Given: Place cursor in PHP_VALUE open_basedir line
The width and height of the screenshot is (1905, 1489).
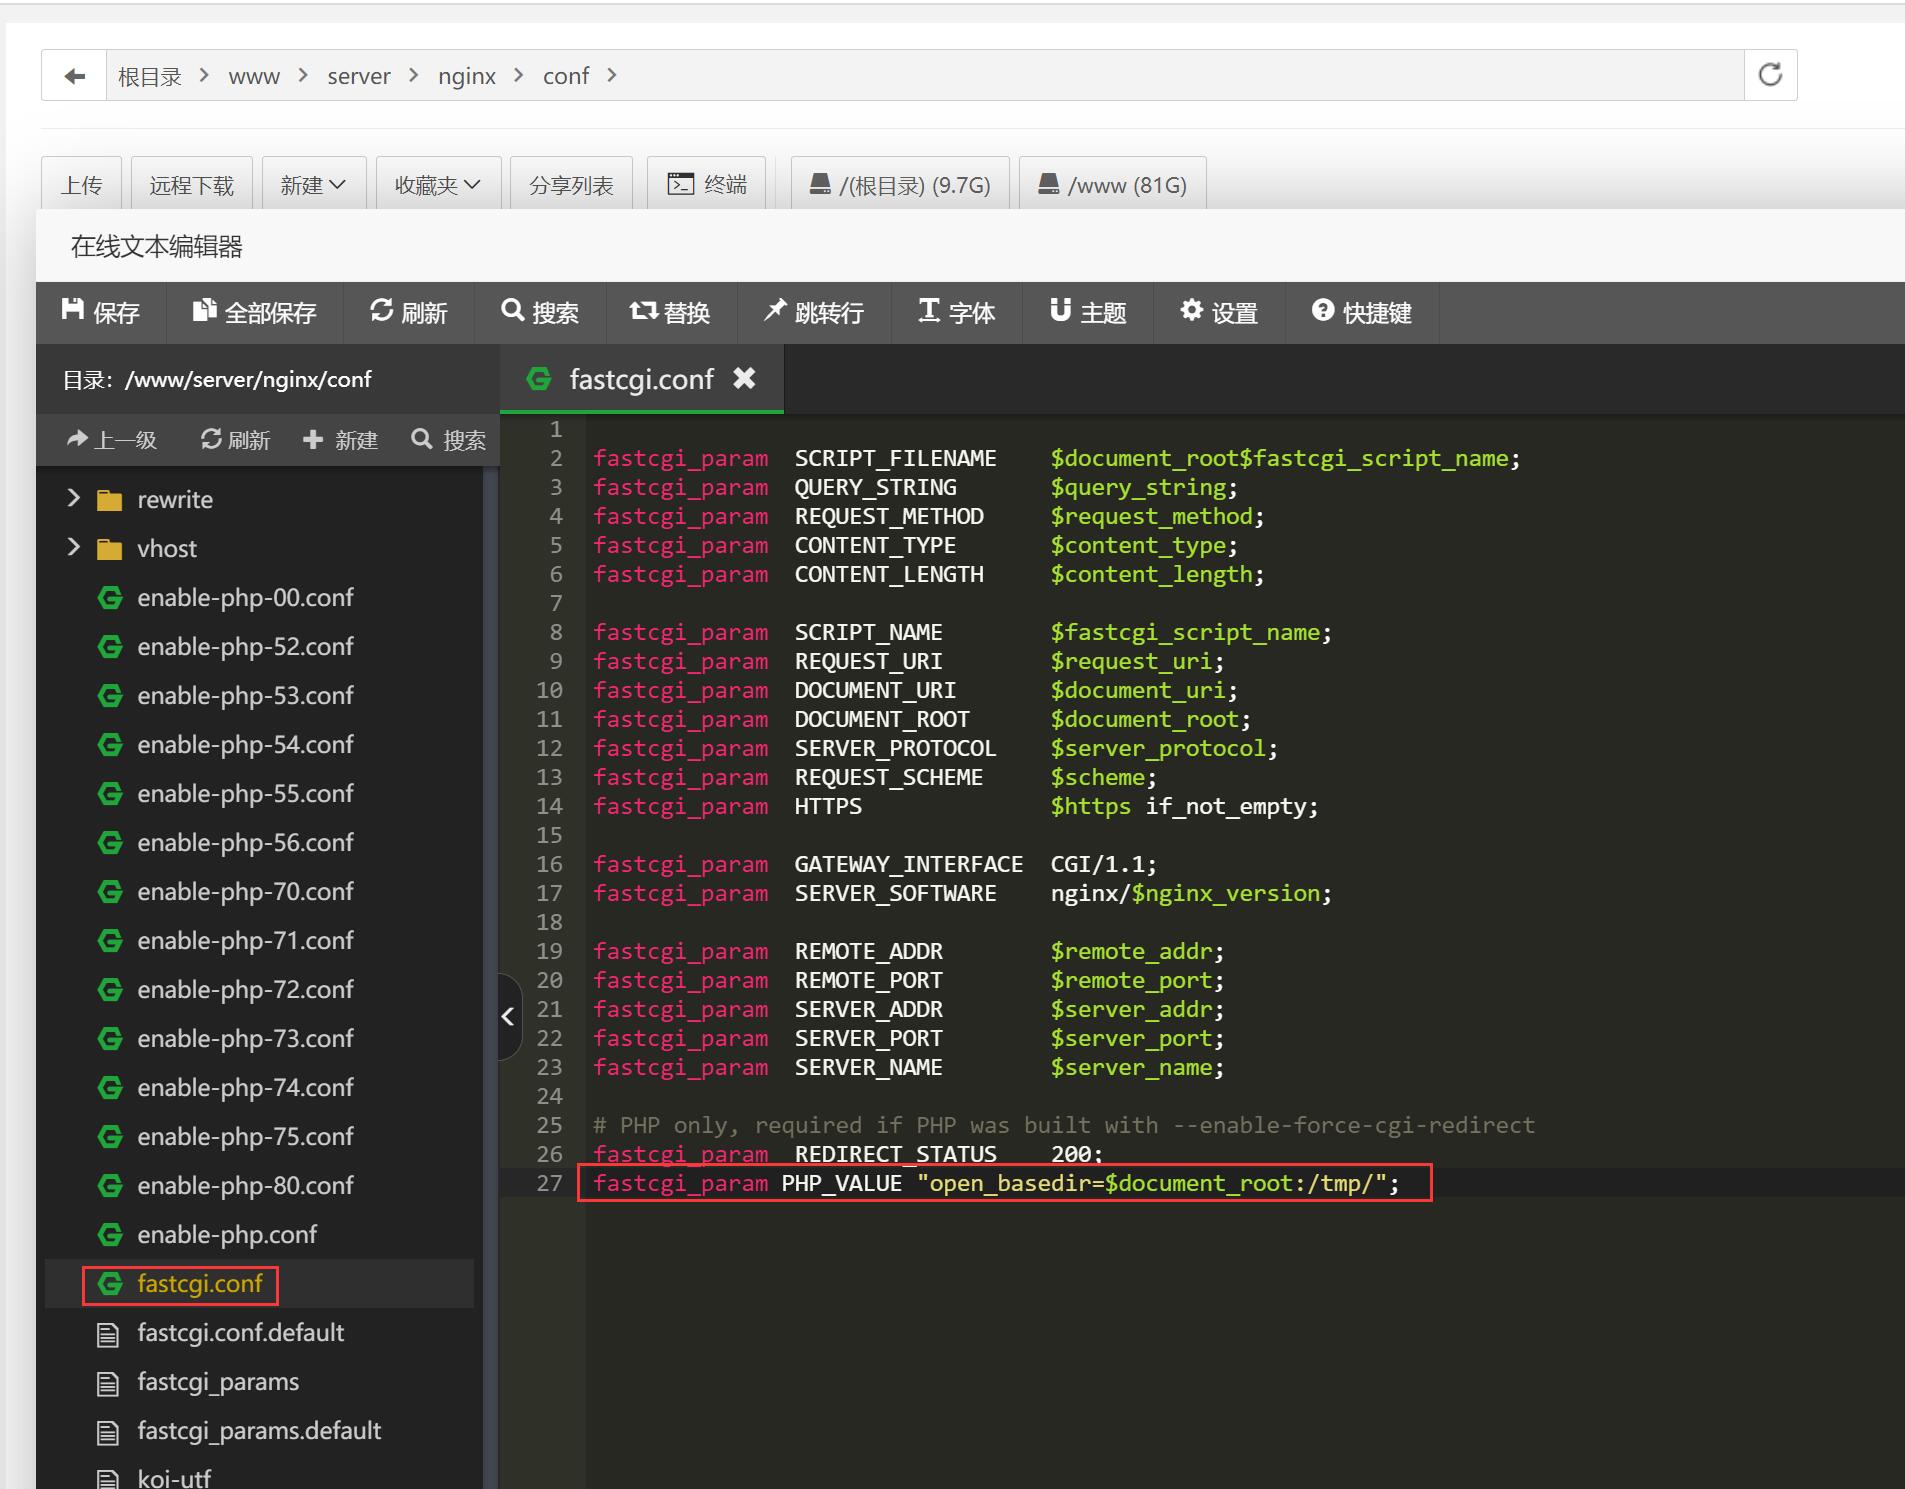Looking at the screenshot, I should coord(996,1183).
